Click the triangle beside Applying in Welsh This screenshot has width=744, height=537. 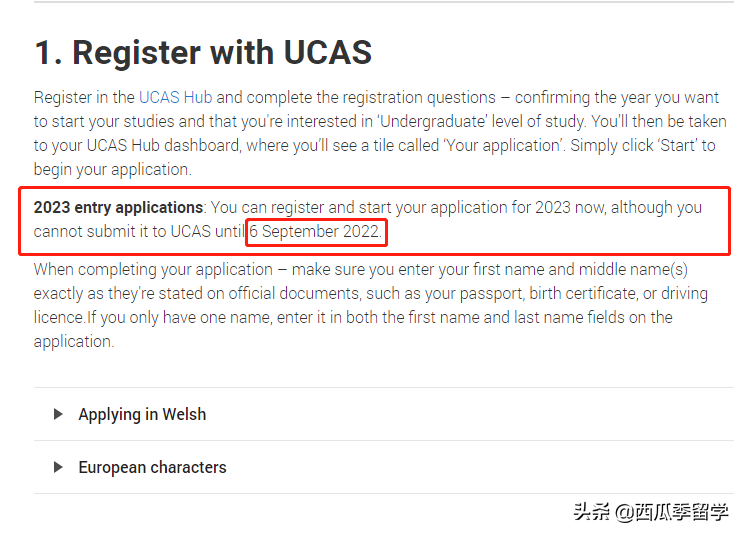tap(59, 414)
